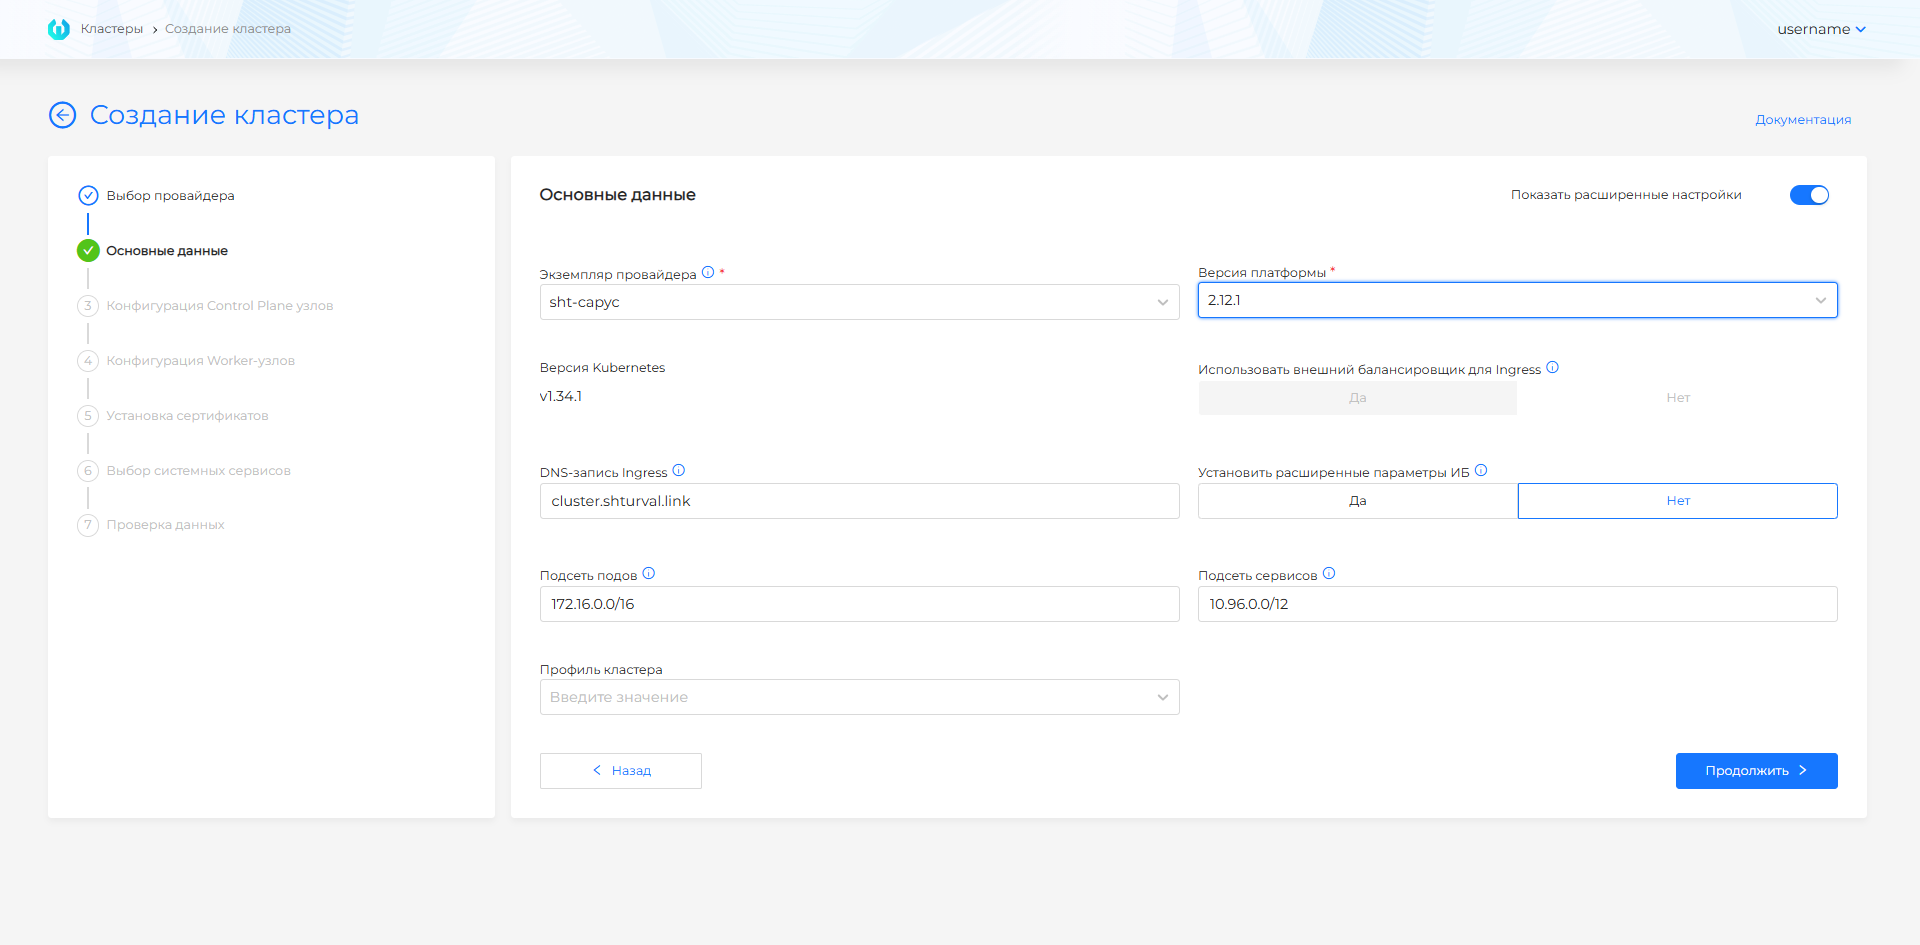Toggle Показать расширенные настройки switch
The width and height of the screenshot is (1920, 945).
pyautogui.click(x=1809, y=195)
